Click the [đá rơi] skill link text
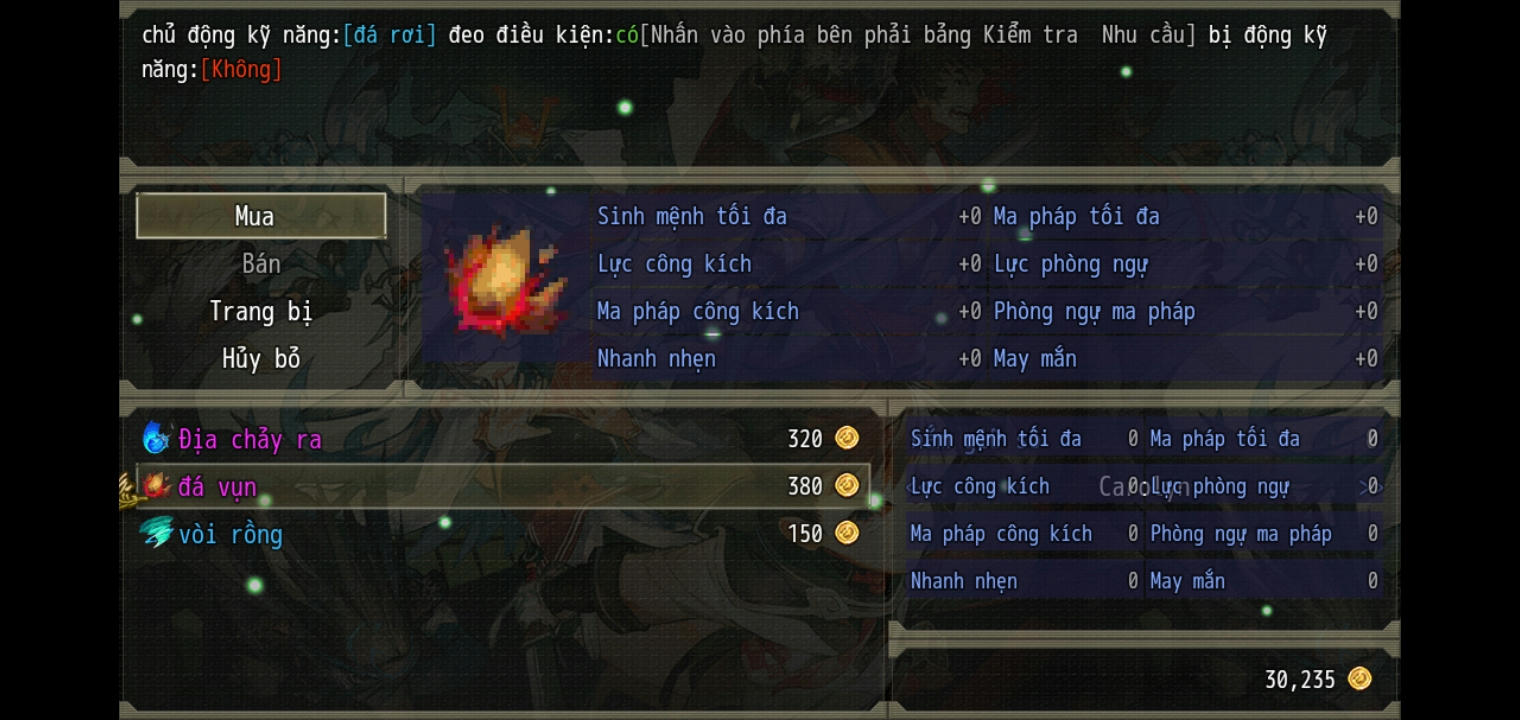Viewport: 1520px width, 720px height. point(390,35)
